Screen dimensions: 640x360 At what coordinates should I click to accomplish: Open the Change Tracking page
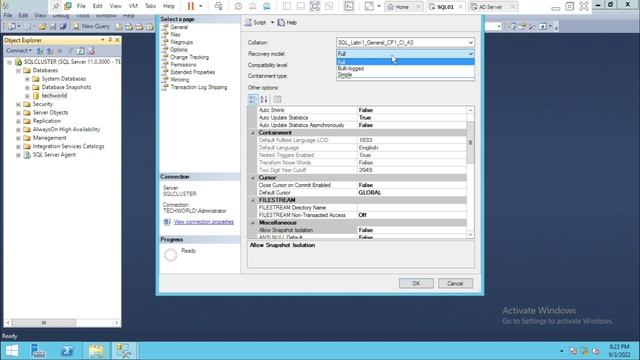click(189, 57)
